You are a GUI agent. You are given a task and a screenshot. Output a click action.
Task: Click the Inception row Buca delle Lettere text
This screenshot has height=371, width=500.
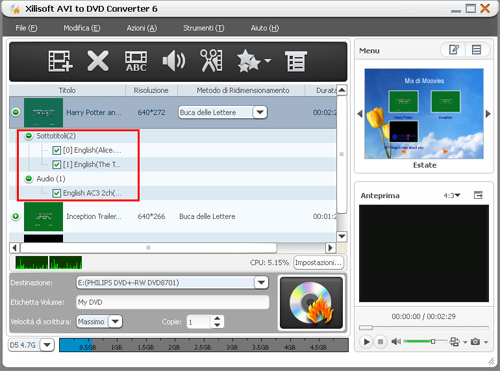(x=207, y=216)
